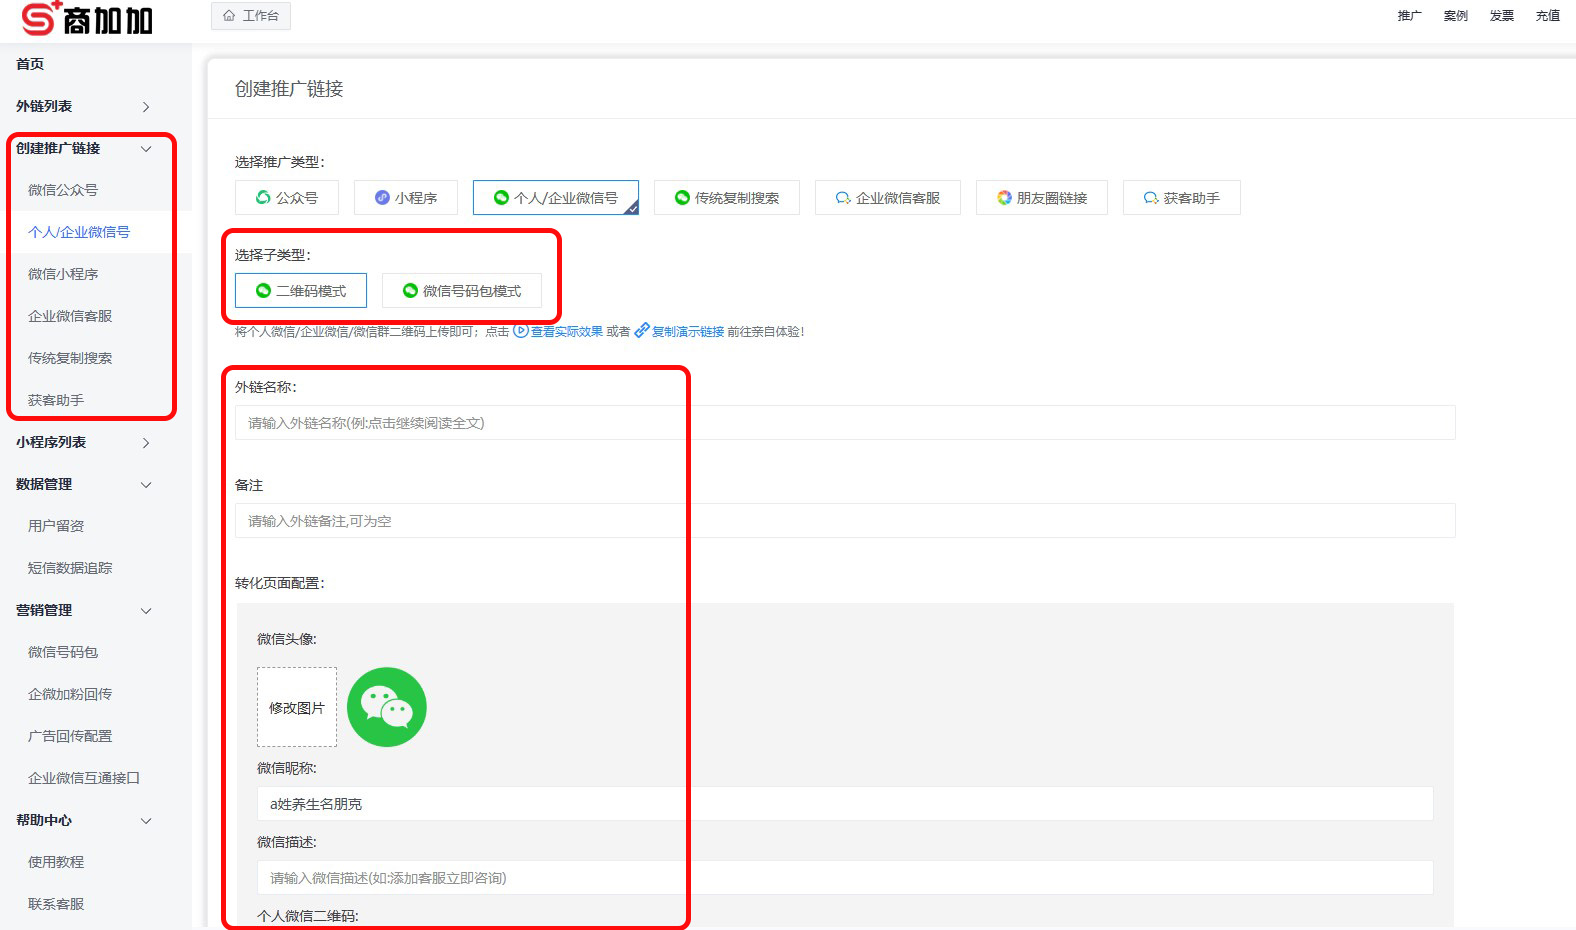This screenshot has height=930, width=1576.
Task: Collapse the 创建推广链接 sidebar section
Action: tap(146, 149)
